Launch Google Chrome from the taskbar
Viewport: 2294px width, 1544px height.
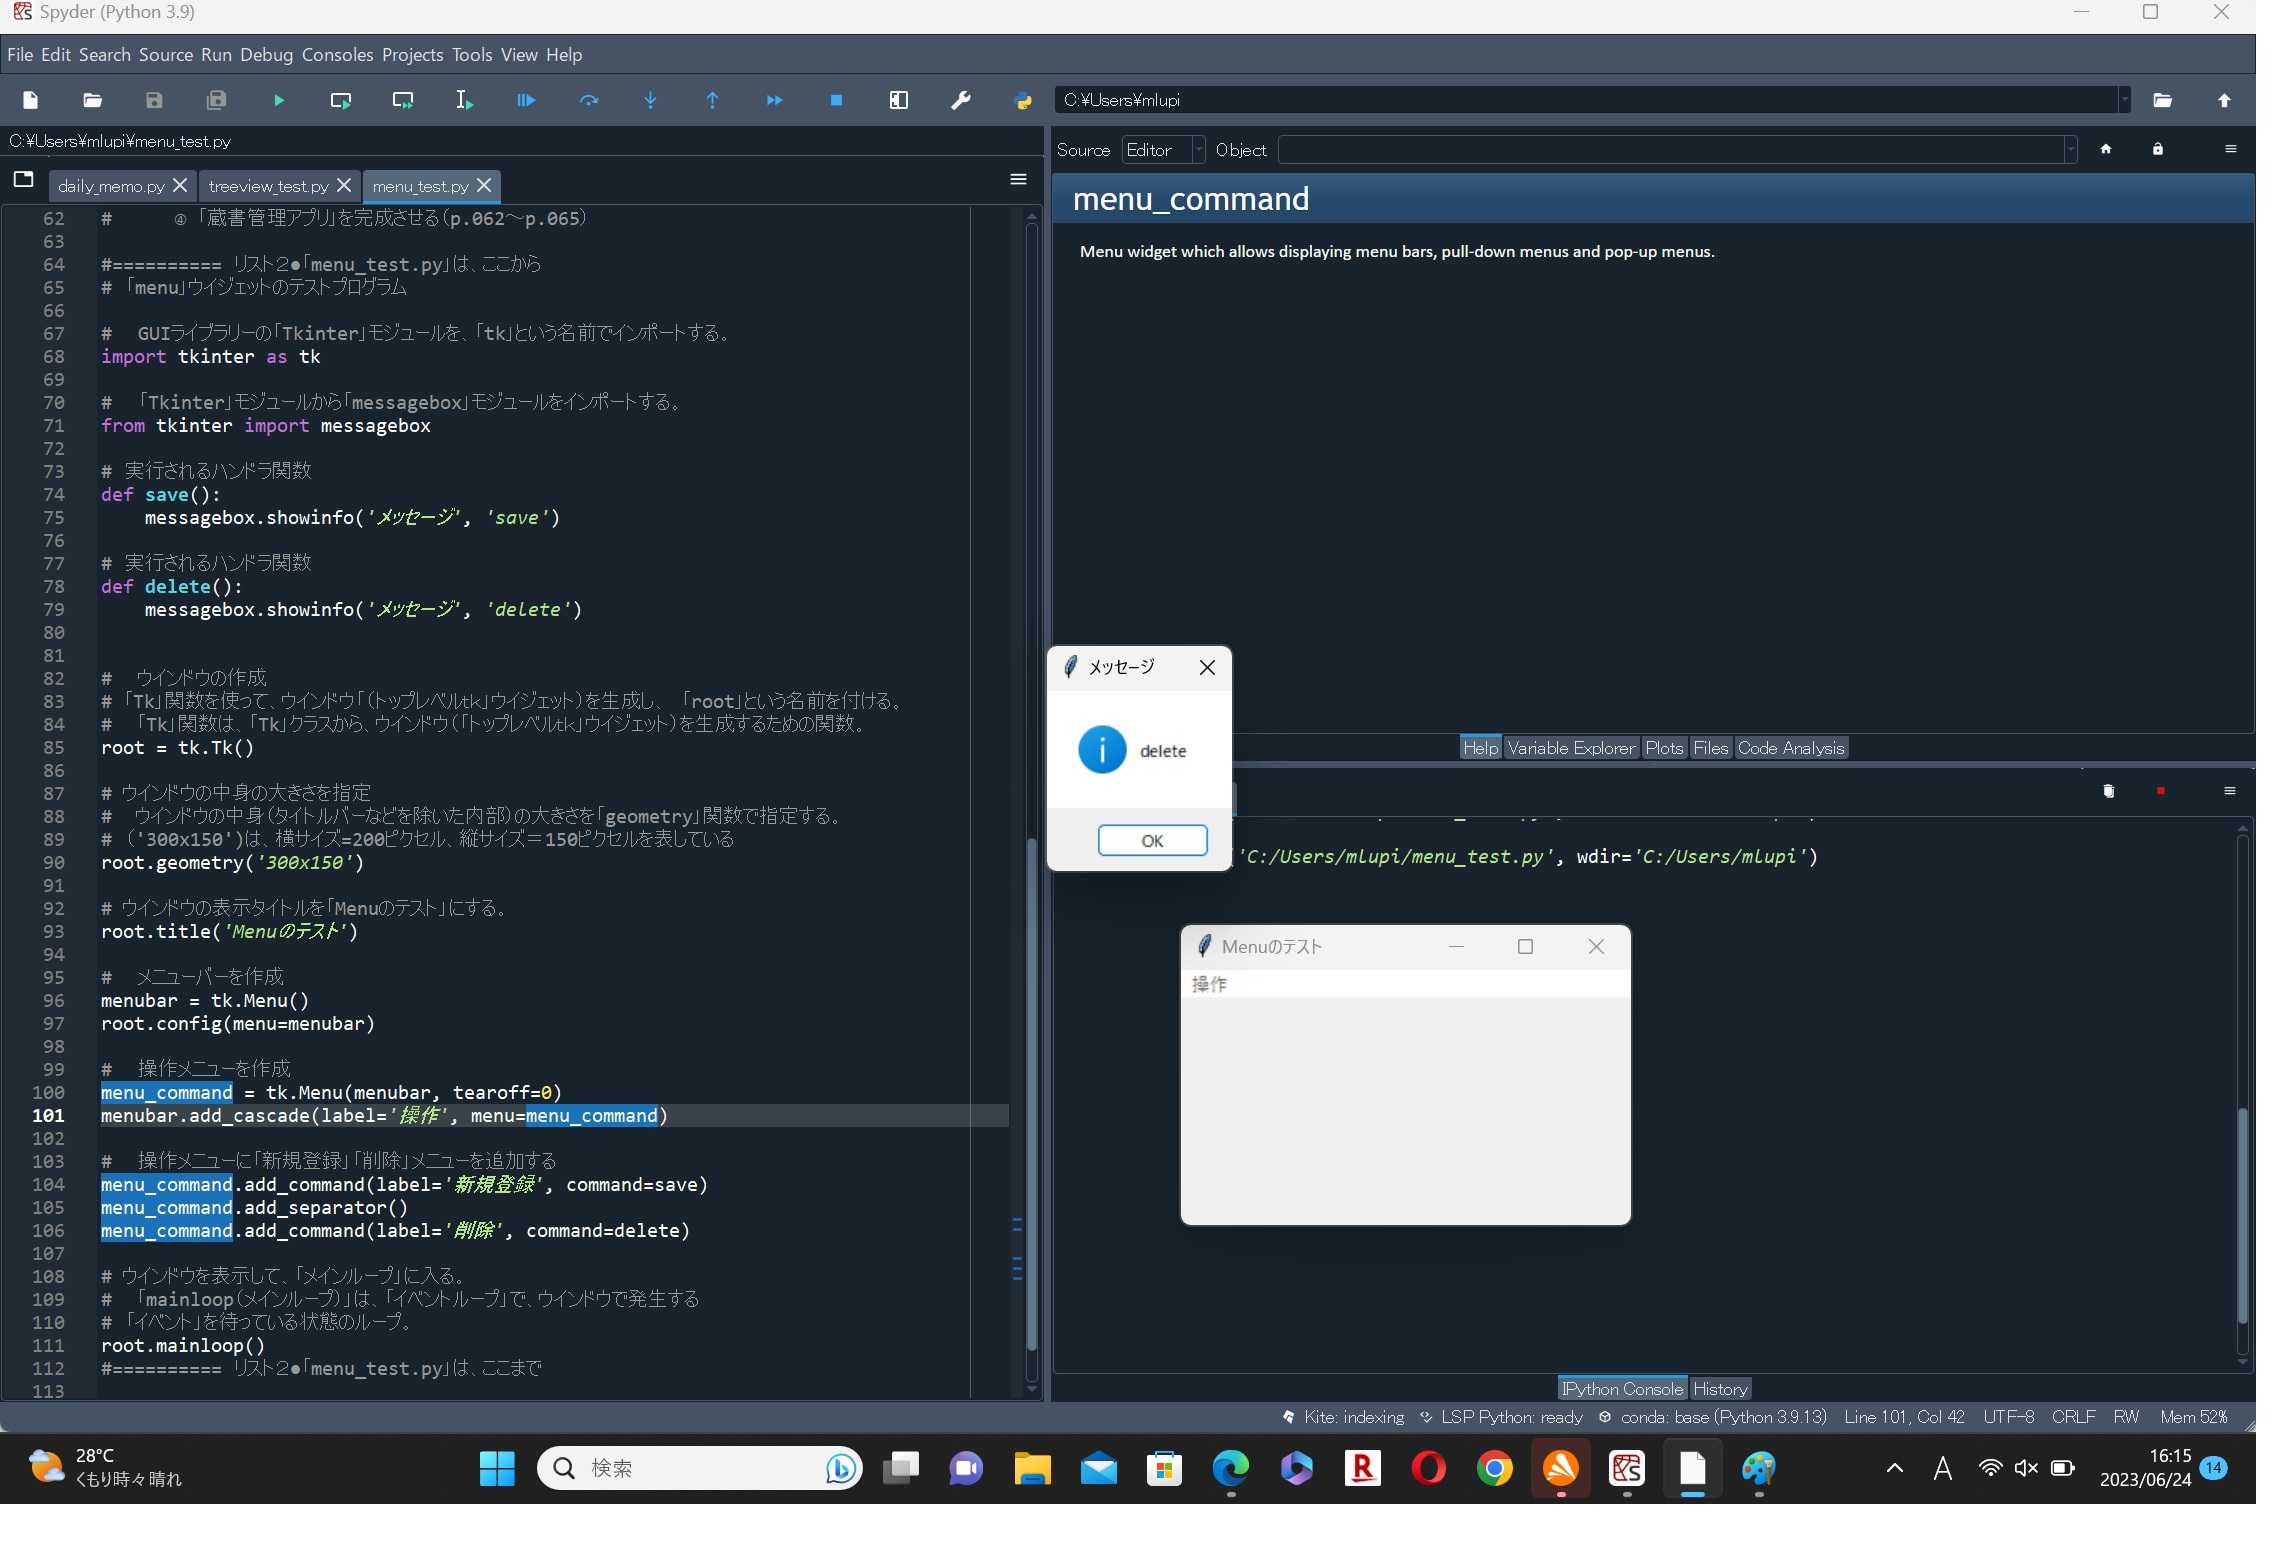(1494, 1469)
